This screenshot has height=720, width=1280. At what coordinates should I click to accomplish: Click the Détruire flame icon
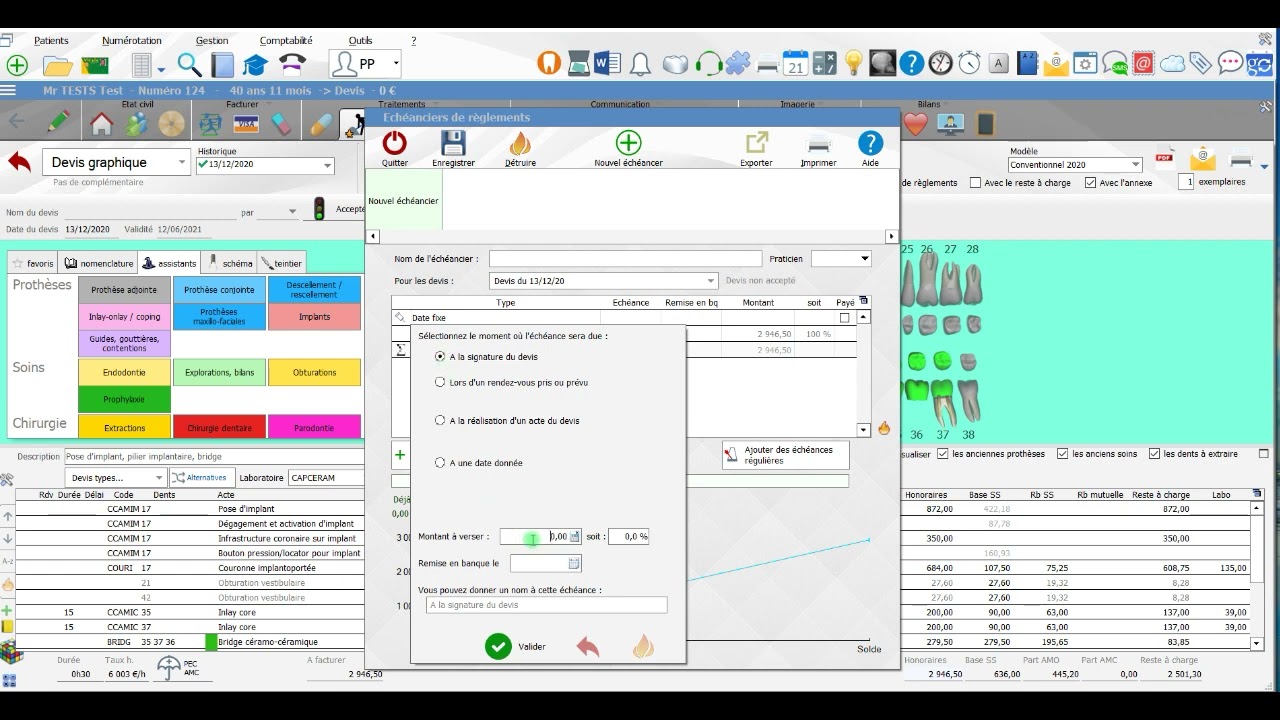519,143
